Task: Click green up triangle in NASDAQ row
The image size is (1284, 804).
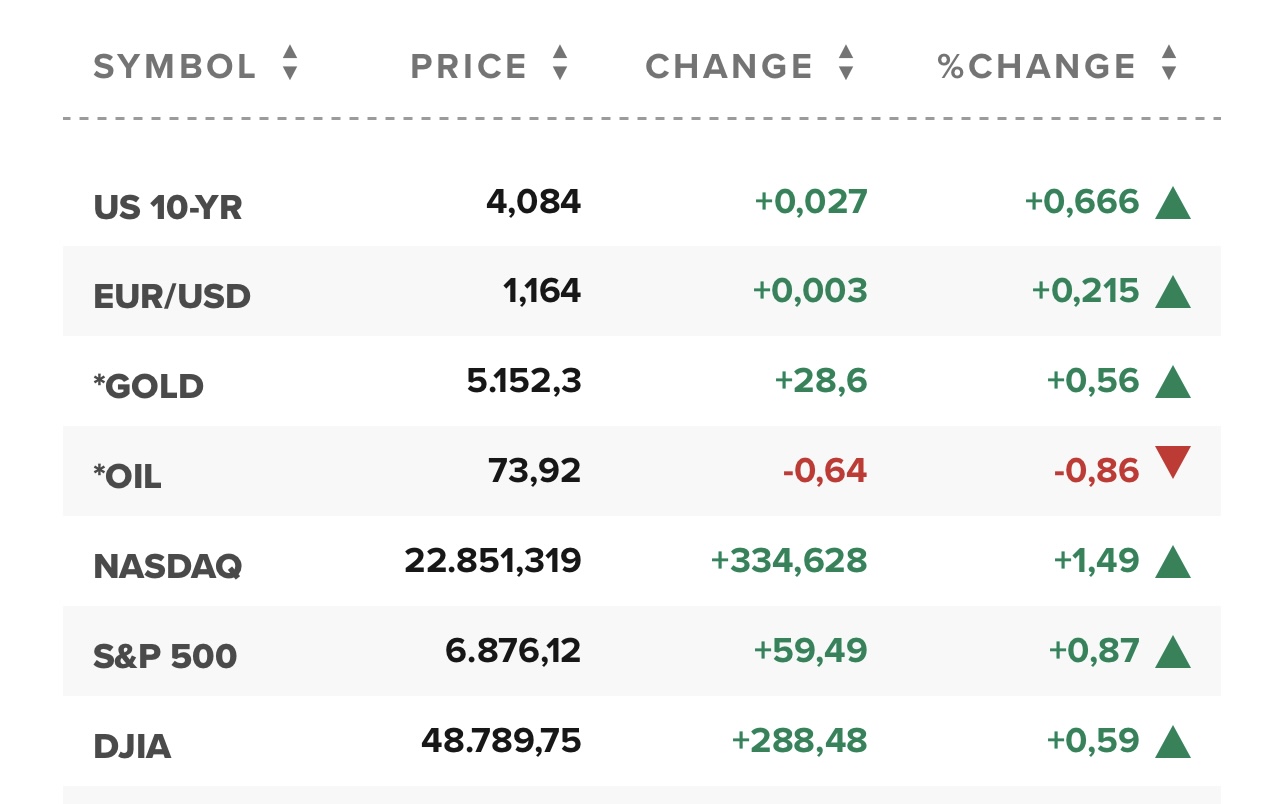Action: (1173, 562)
